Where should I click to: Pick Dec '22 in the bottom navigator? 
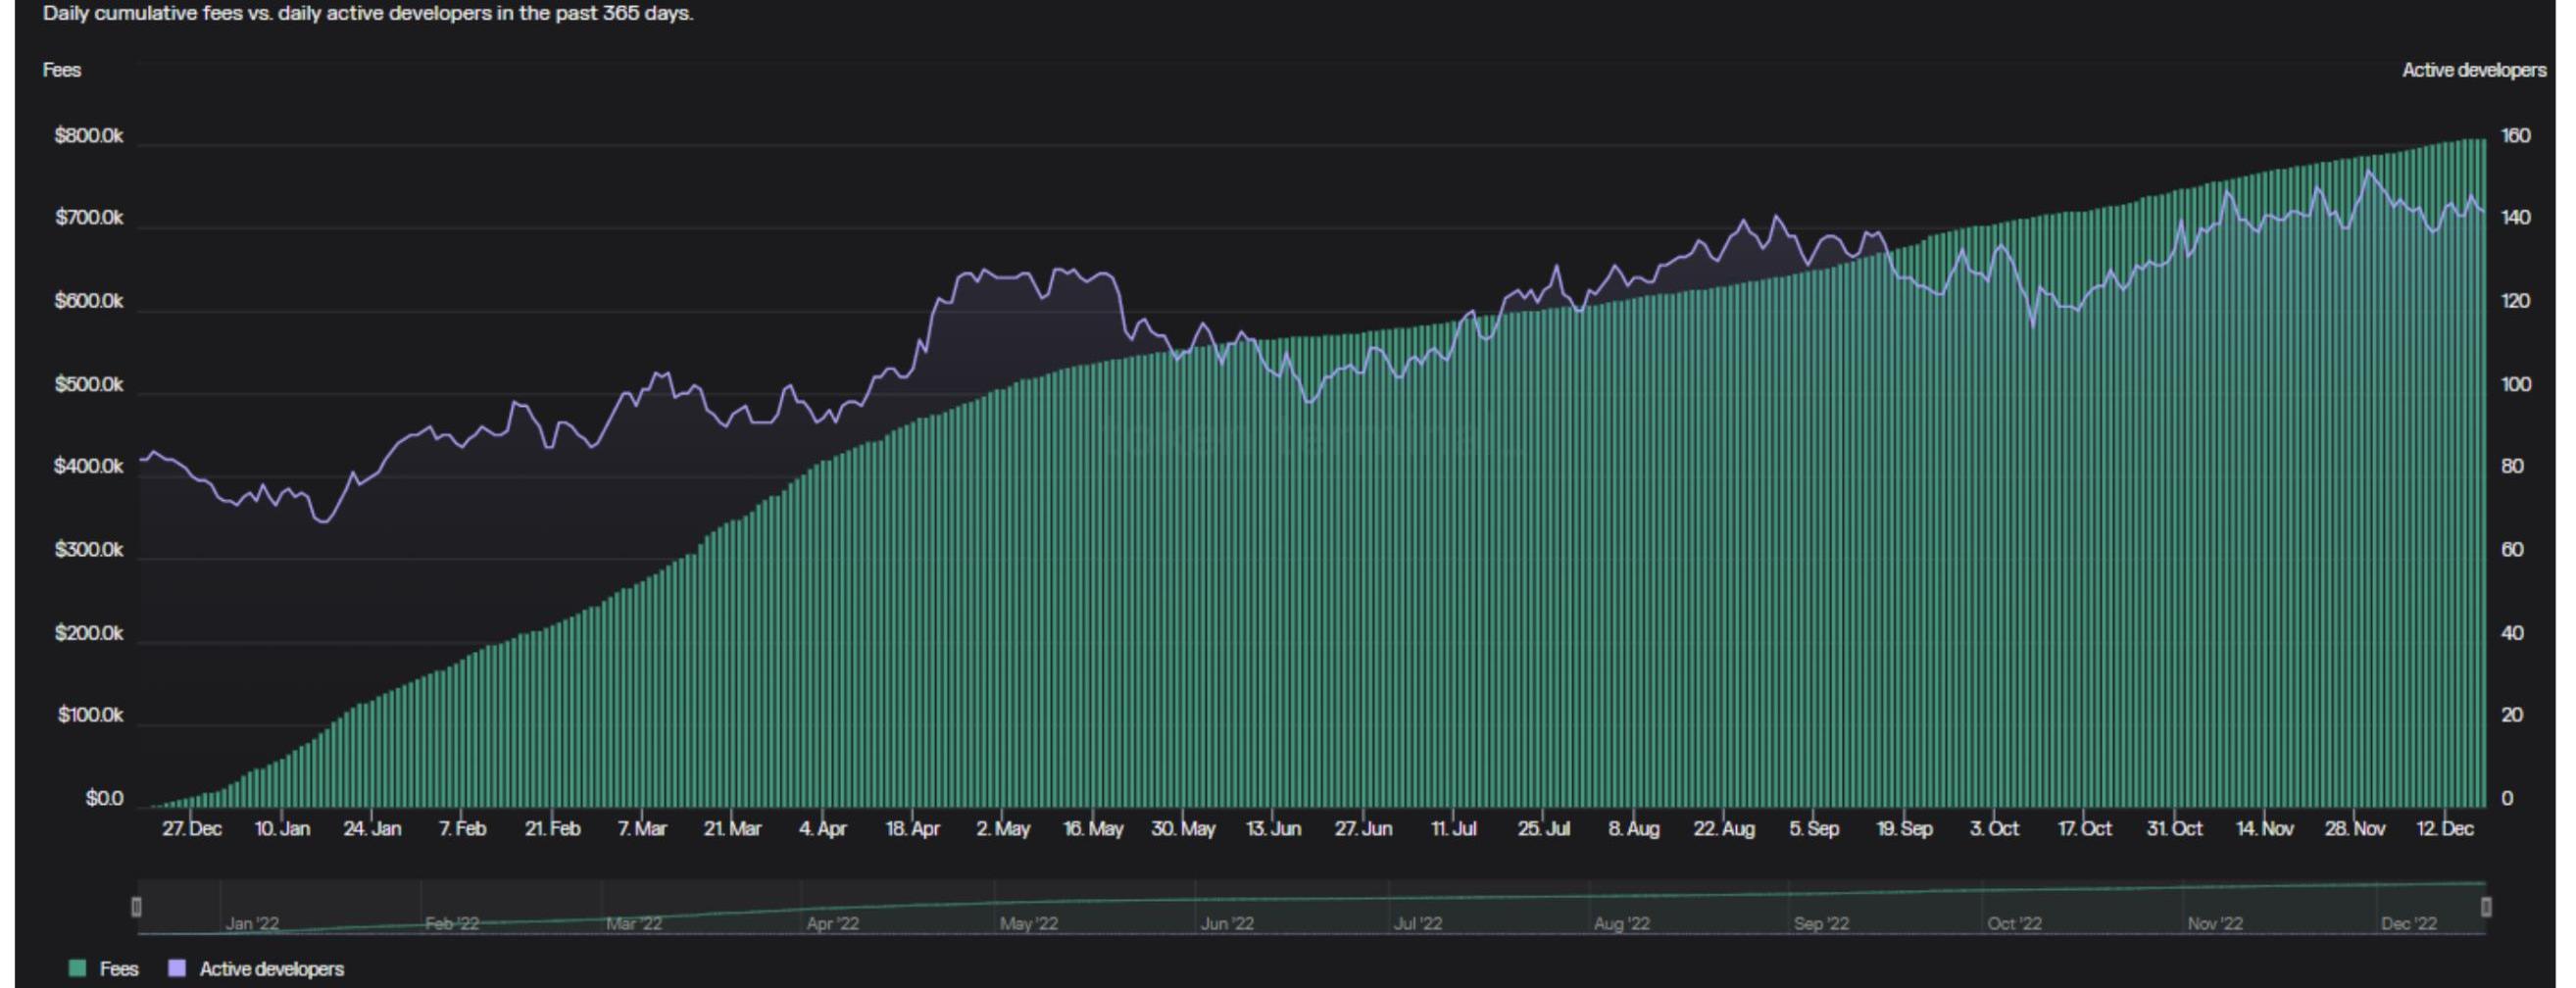tap(2408, 923)
